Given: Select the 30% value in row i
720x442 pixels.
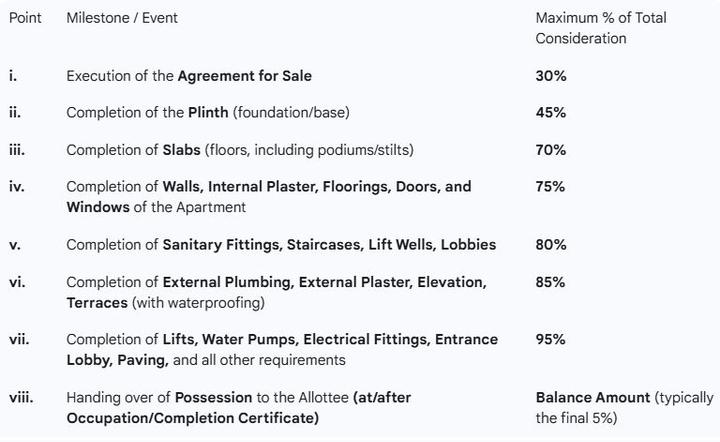Looking at the screenshot, I should click(x=551, y=76).
